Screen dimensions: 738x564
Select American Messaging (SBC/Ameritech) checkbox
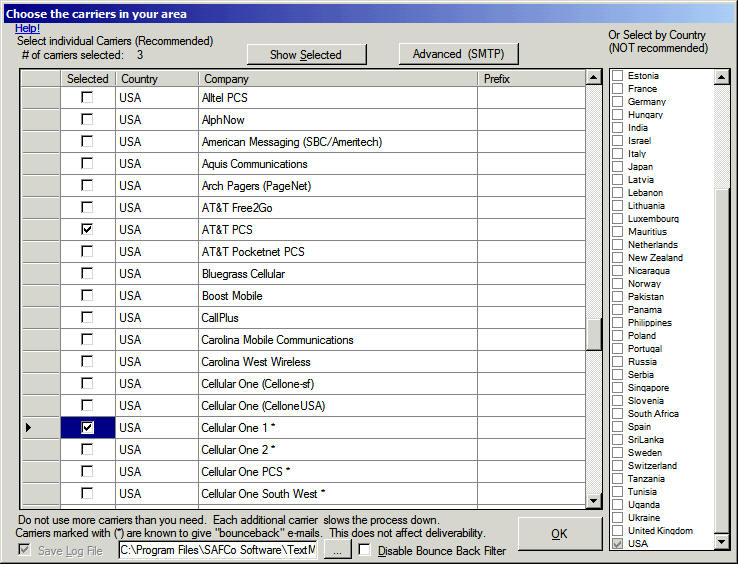click(x=87, y=141)
